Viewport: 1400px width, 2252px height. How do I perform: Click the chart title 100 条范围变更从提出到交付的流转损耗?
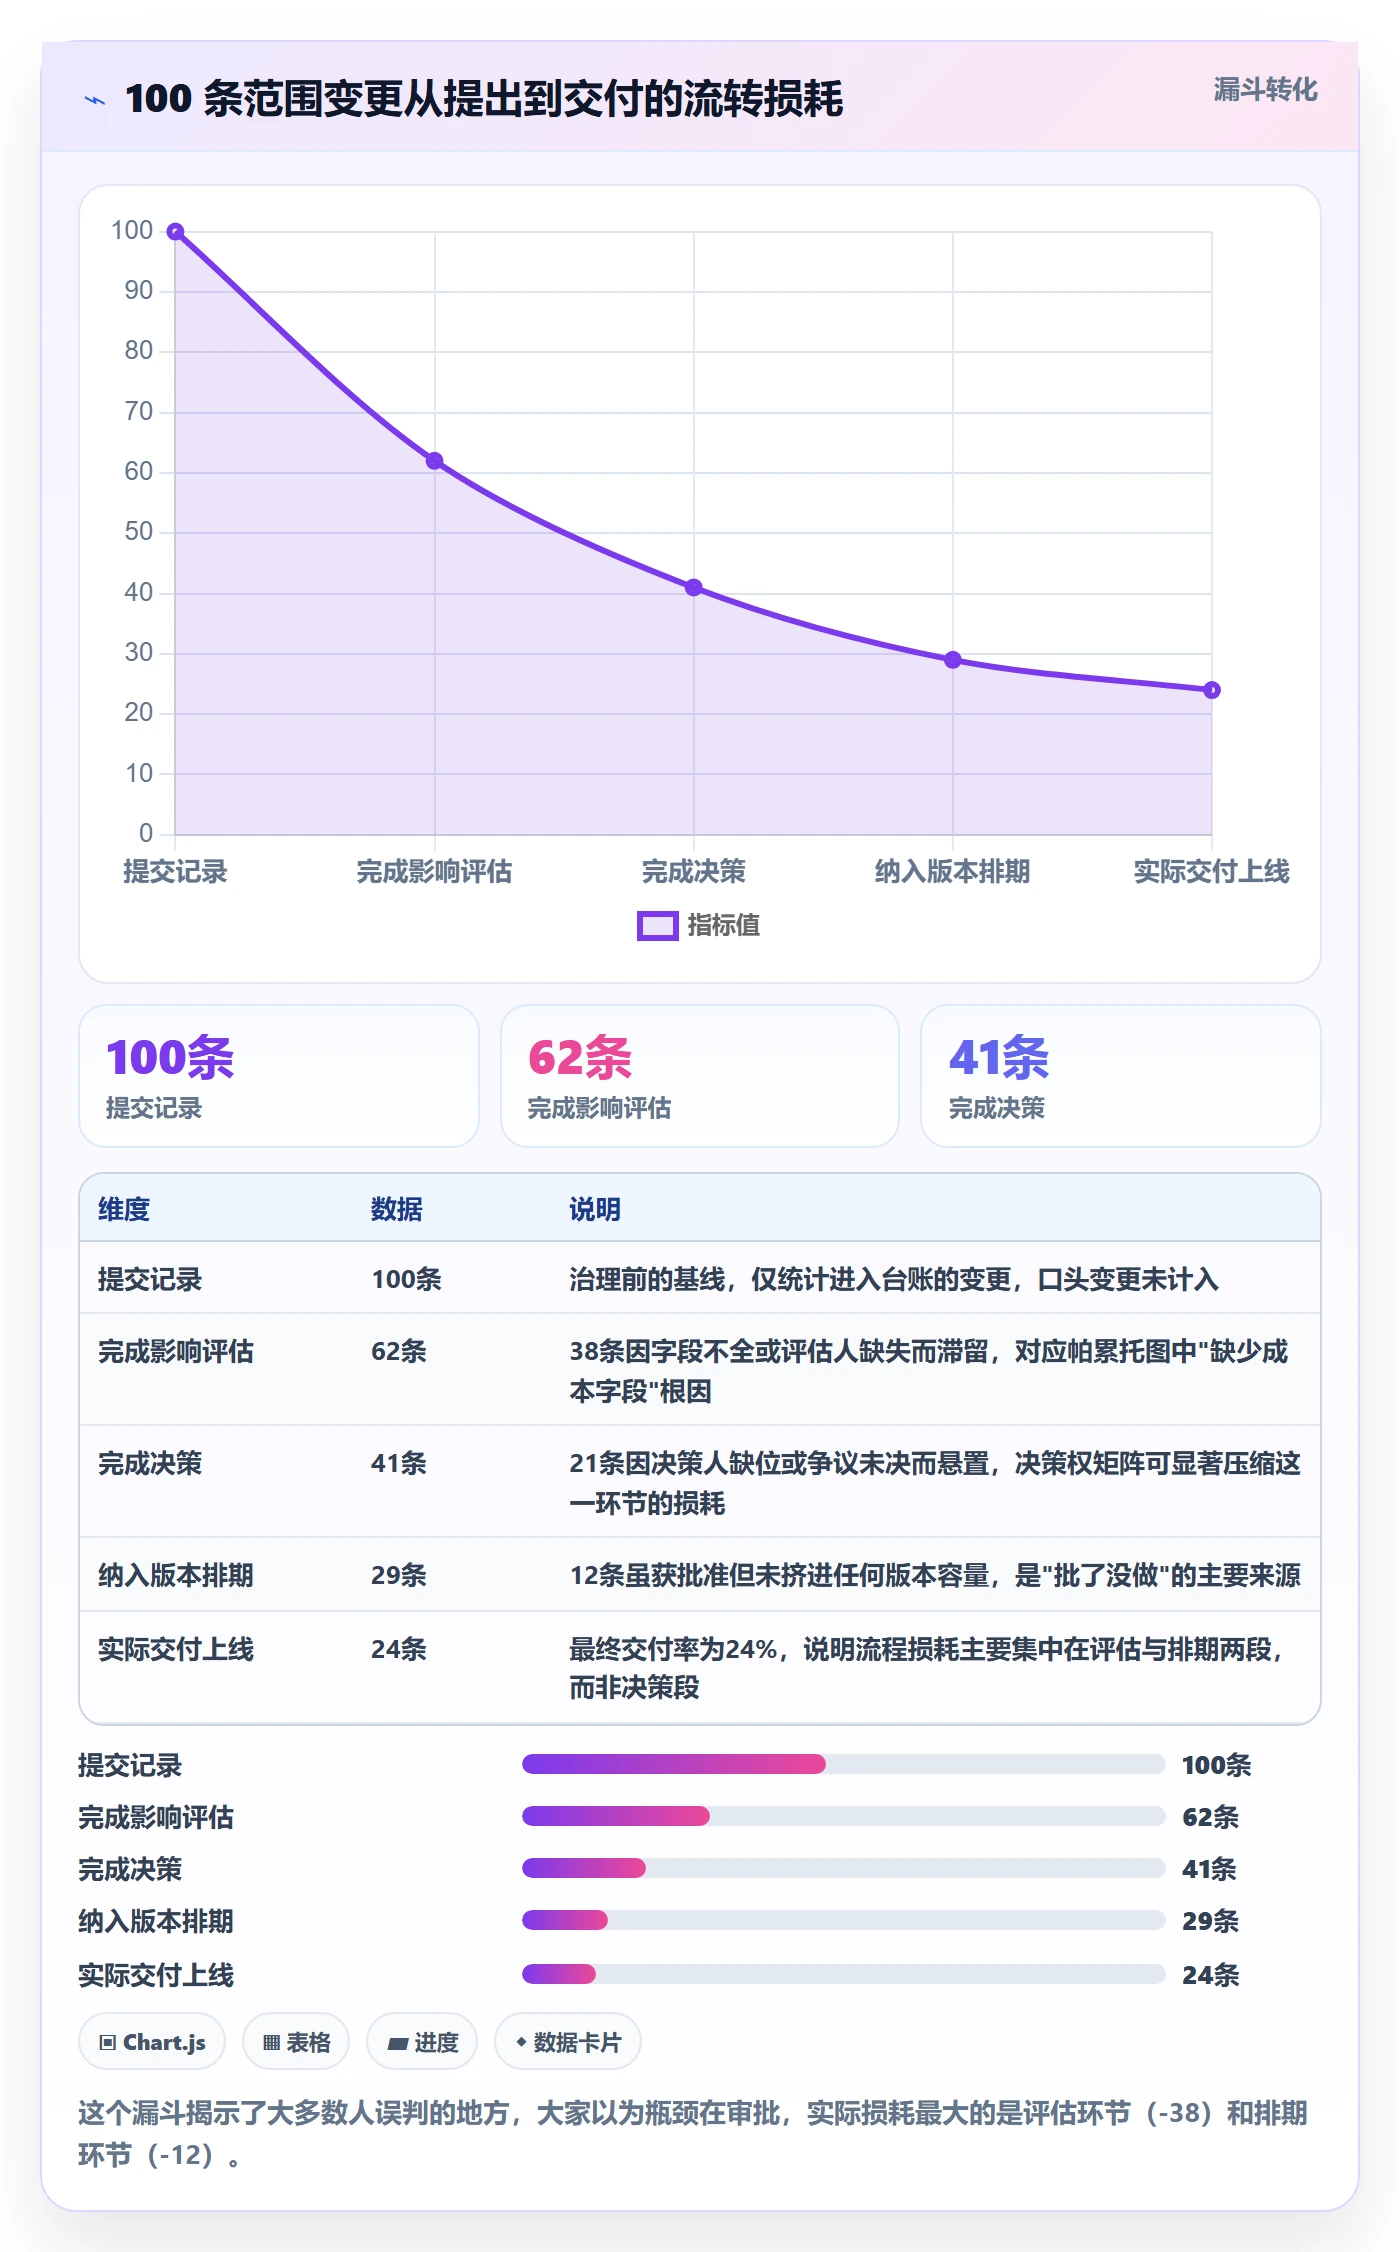point(484,99)
